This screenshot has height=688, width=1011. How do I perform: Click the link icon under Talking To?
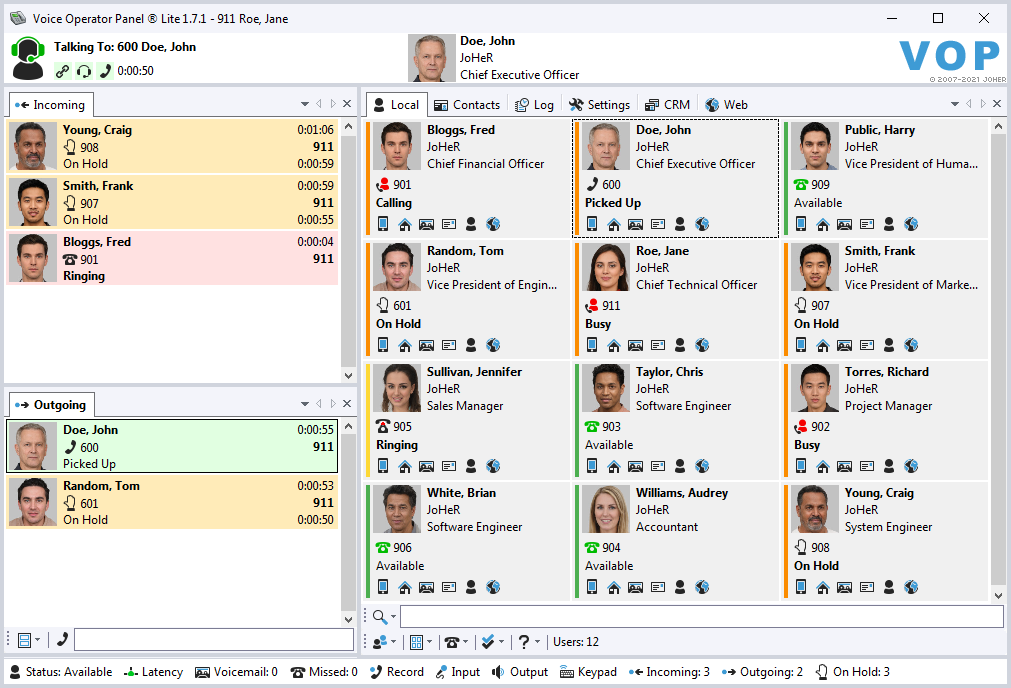(63, 71)
